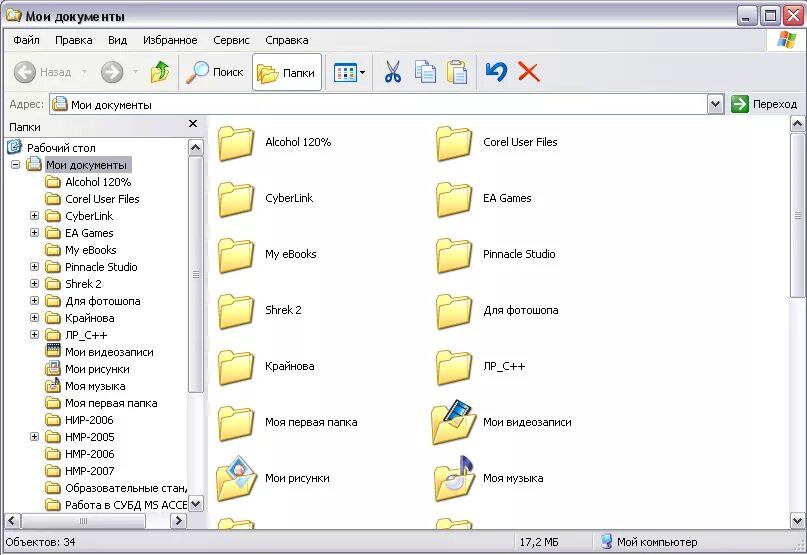Open the address bar dropdown arrow
Screen dimensions: 807x555
(715, 105)
